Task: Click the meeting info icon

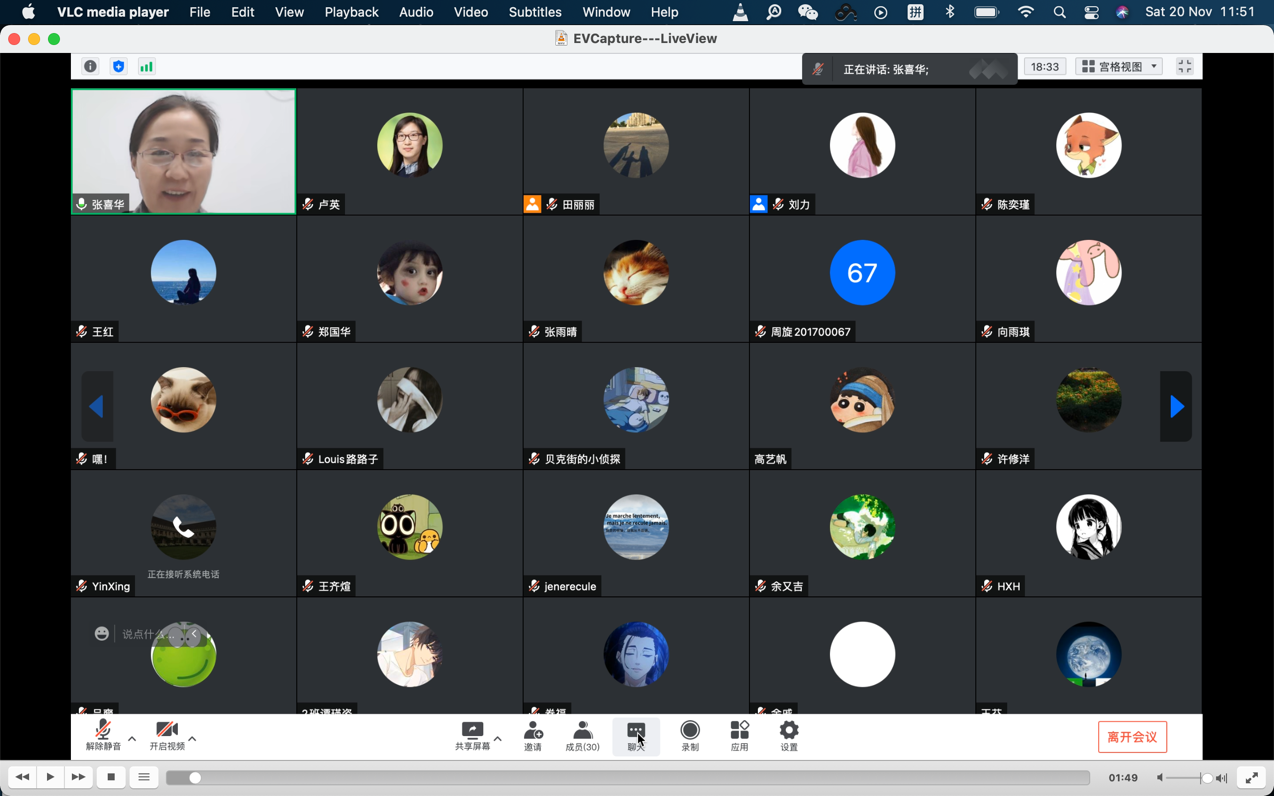Action: click(x=90, y=66)
